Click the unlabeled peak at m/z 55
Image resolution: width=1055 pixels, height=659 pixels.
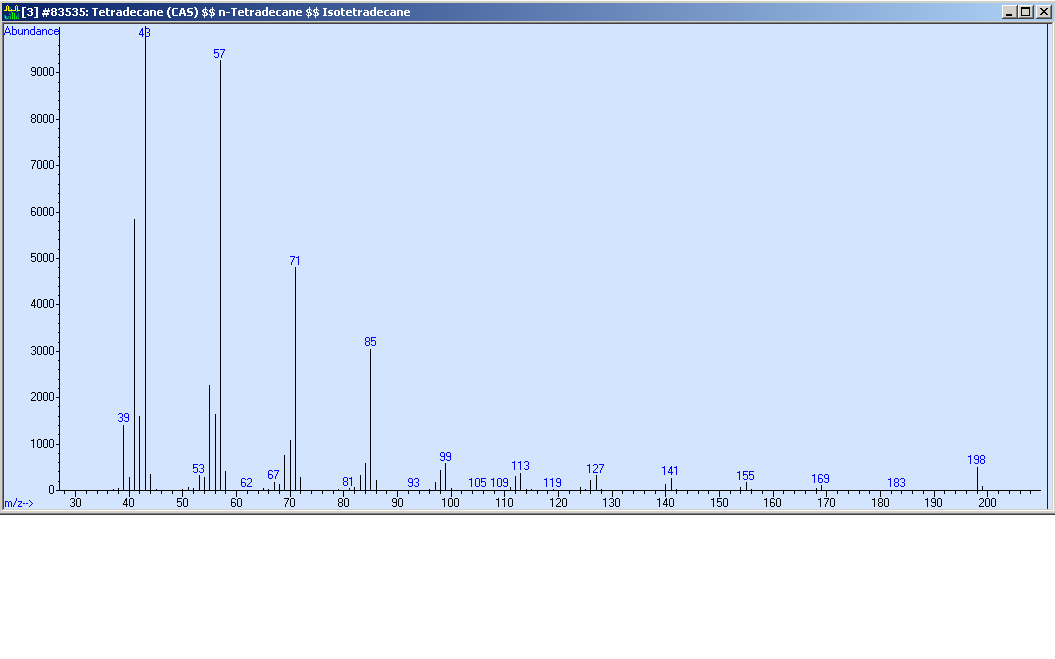click(x=209, y=438)
